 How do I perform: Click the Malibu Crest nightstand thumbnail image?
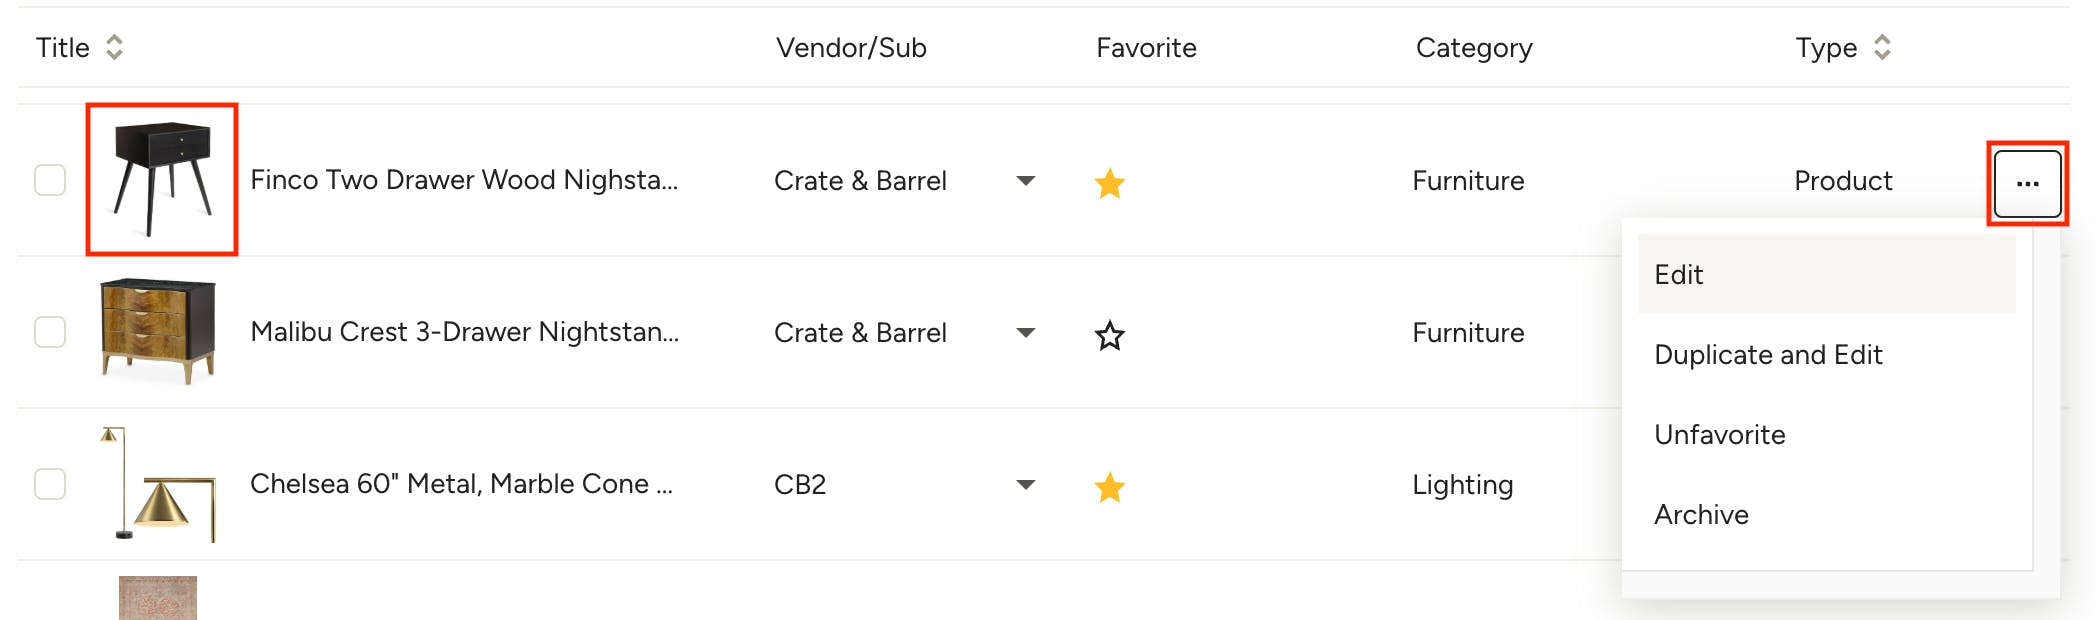point(158,331)
